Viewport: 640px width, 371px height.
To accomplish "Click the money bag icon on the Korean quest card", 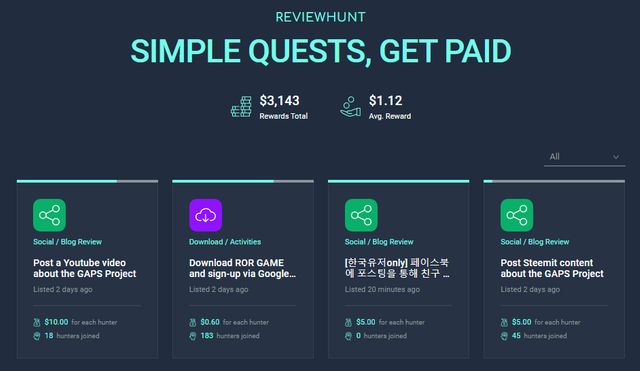I will 348,322.
